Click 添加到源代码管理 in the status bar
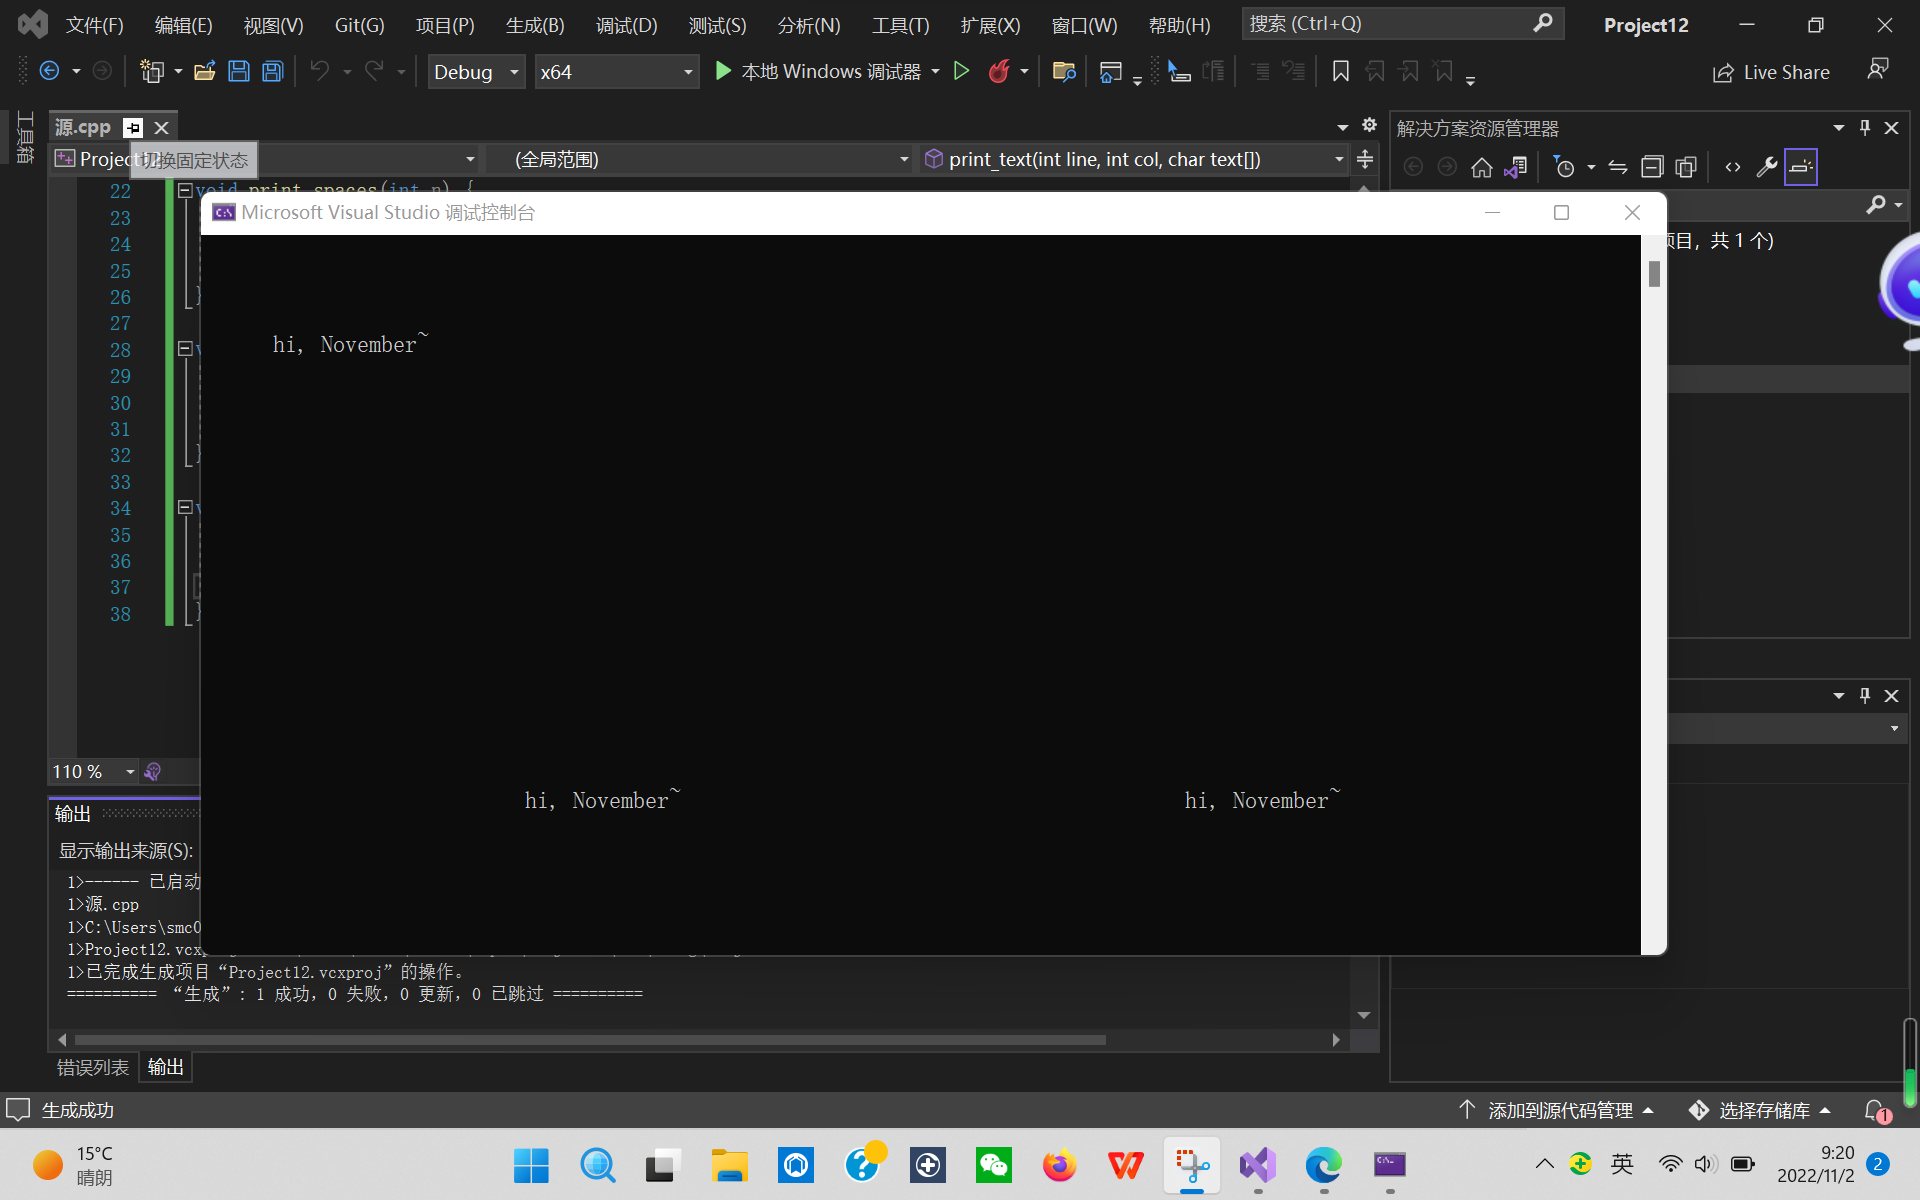The width and height of the screenshot is (1920, 1200). [x=1559, y=1110]
